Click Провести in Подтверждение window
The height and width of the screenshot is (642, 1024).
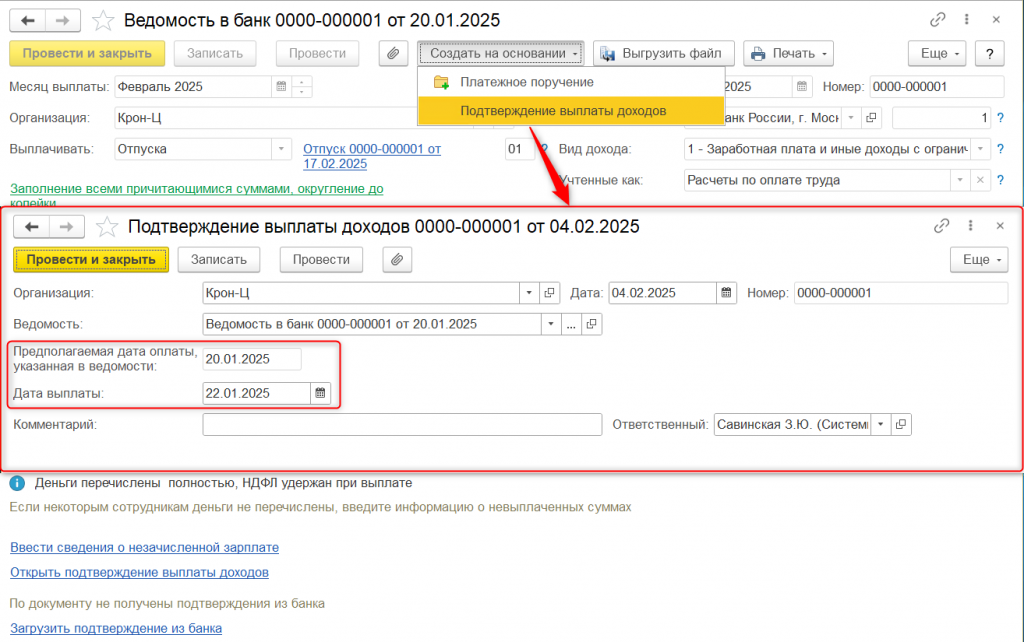pos(321,259)
